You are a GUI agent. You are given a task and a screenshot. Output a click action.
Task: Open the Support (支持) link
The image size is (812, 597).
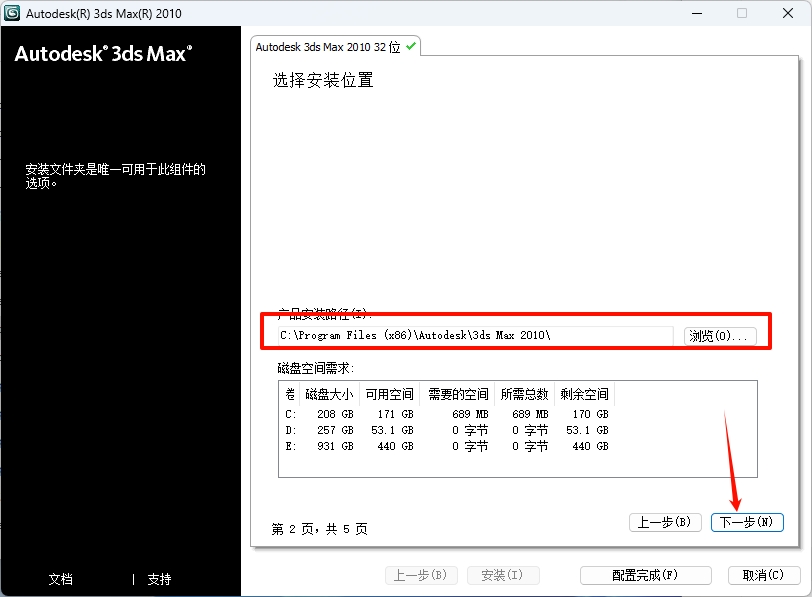[x=159, y=579]
